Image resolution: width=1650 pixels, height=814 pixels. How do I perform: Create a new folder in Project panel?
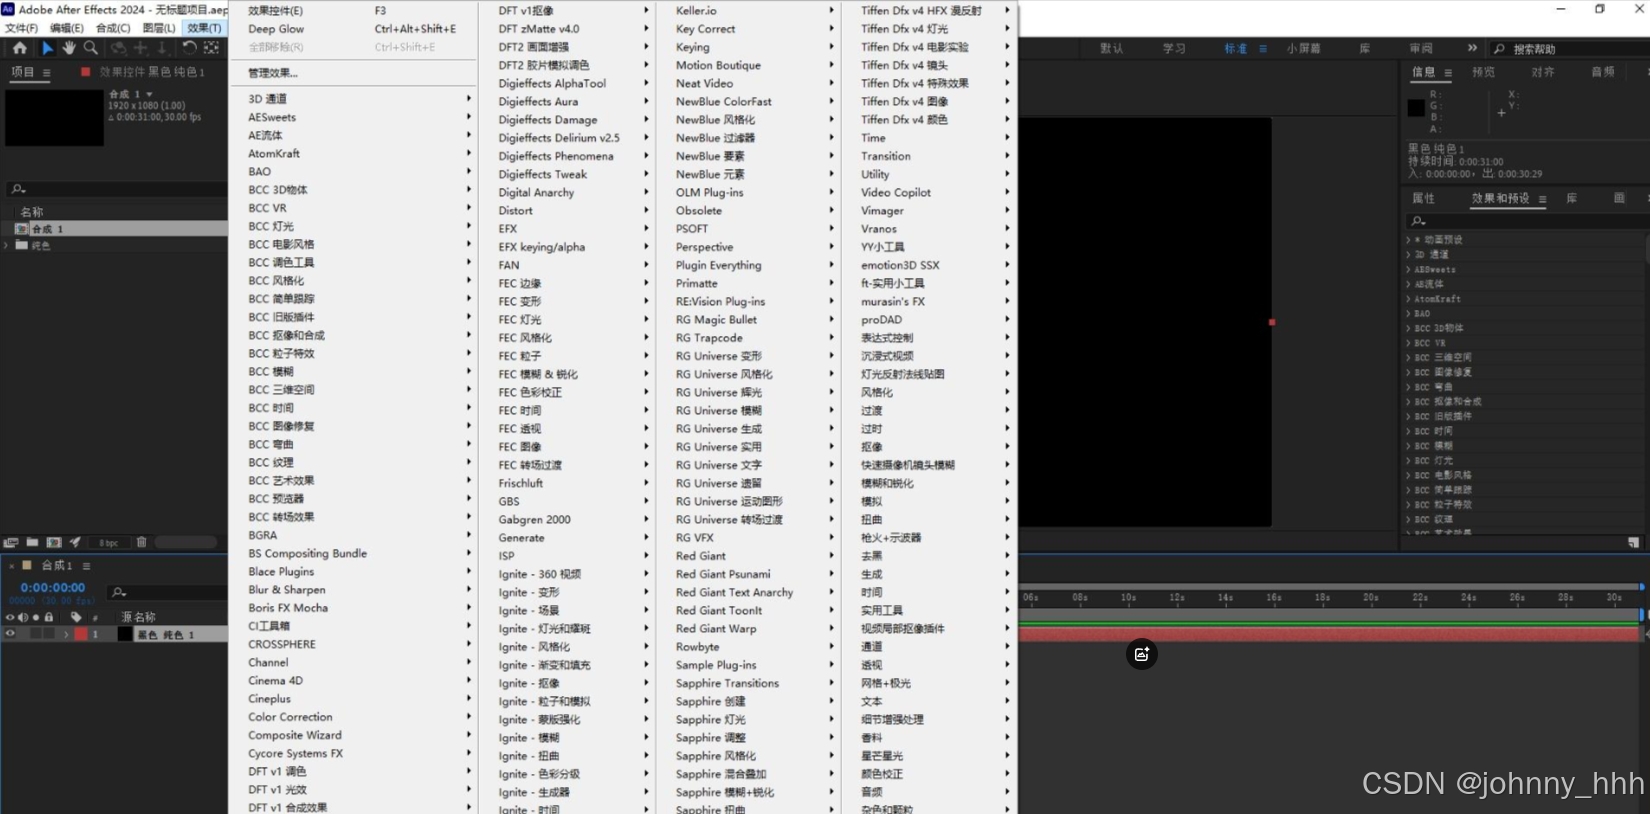click(x=32, y=542)
